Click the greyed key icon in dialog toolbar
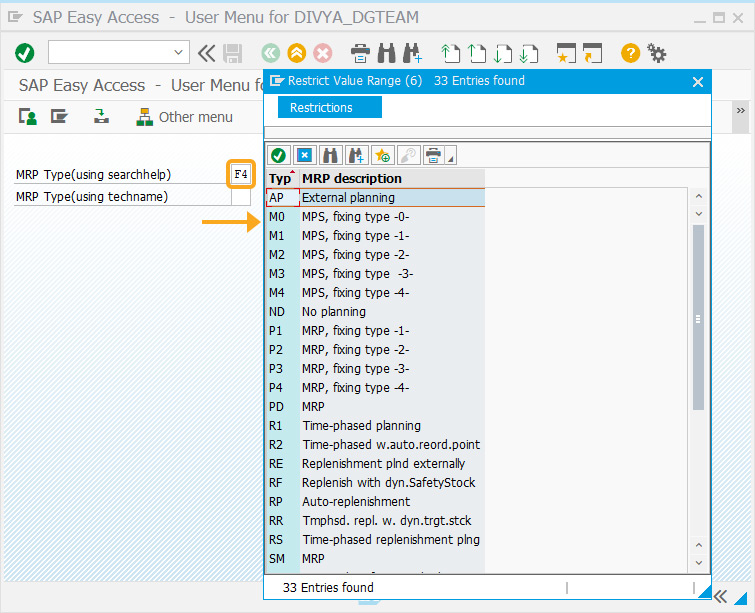This screenshot has height=613, width=755. coord(408,156)
